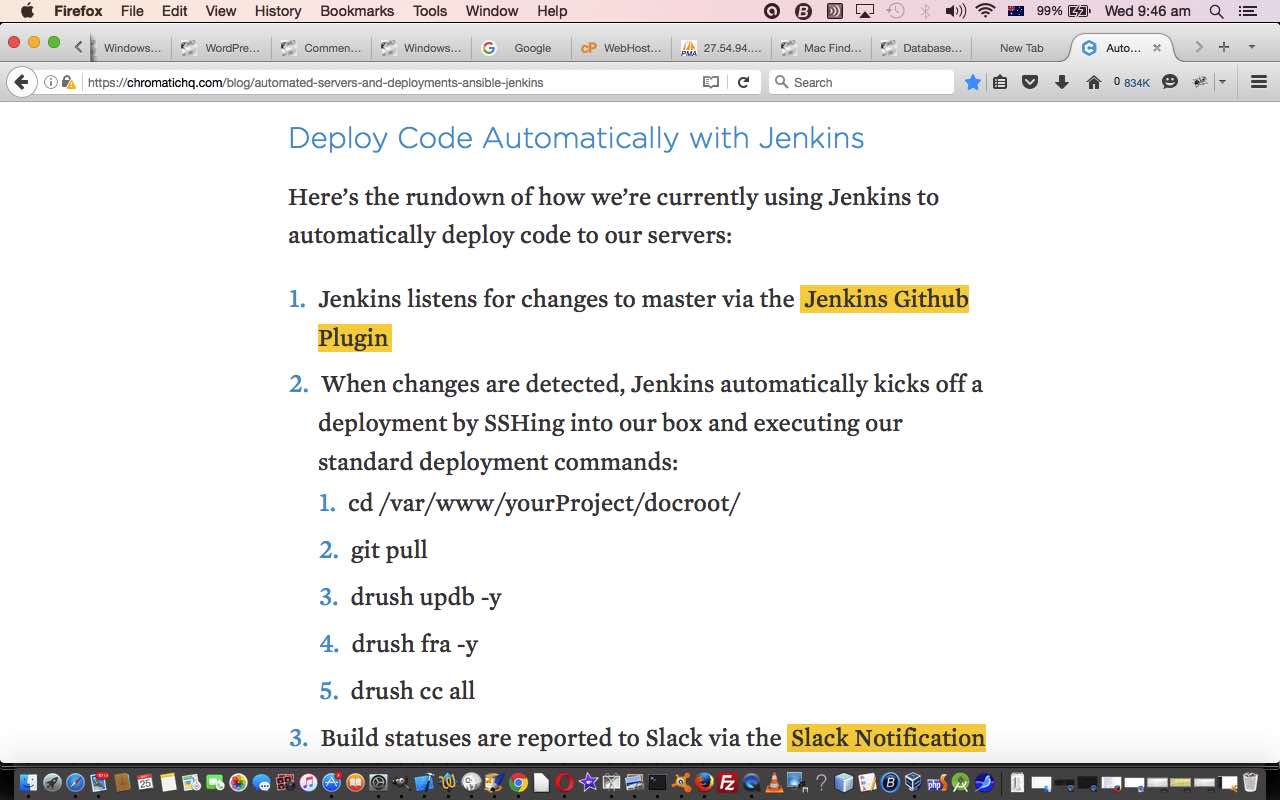1280x800 pixels.
Task: Reload the current page
Action: pyautogui.click(x=743, y=82)
